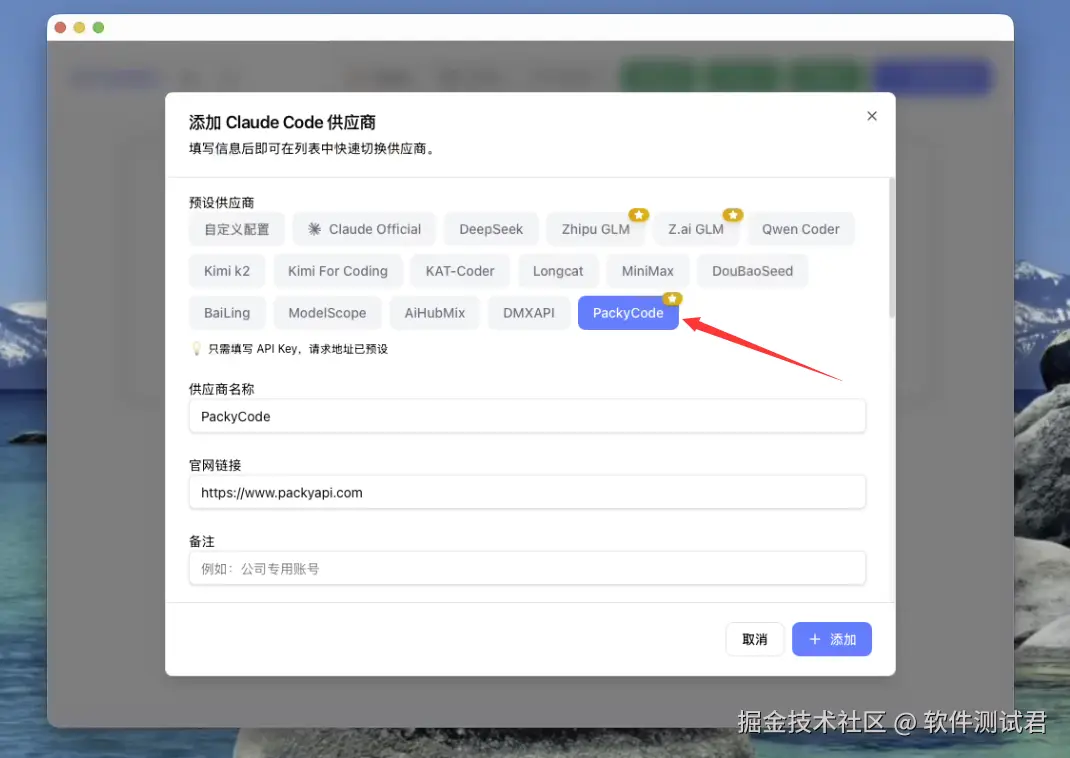This screenshot has height=758, width=1070.
Task: Select the AiHubMix preset
Action: point(434,313)
